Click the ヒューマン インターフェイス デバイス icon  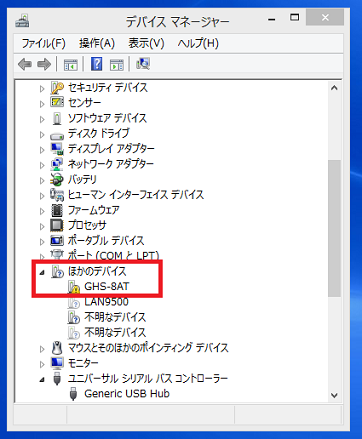tap(57, 195)
